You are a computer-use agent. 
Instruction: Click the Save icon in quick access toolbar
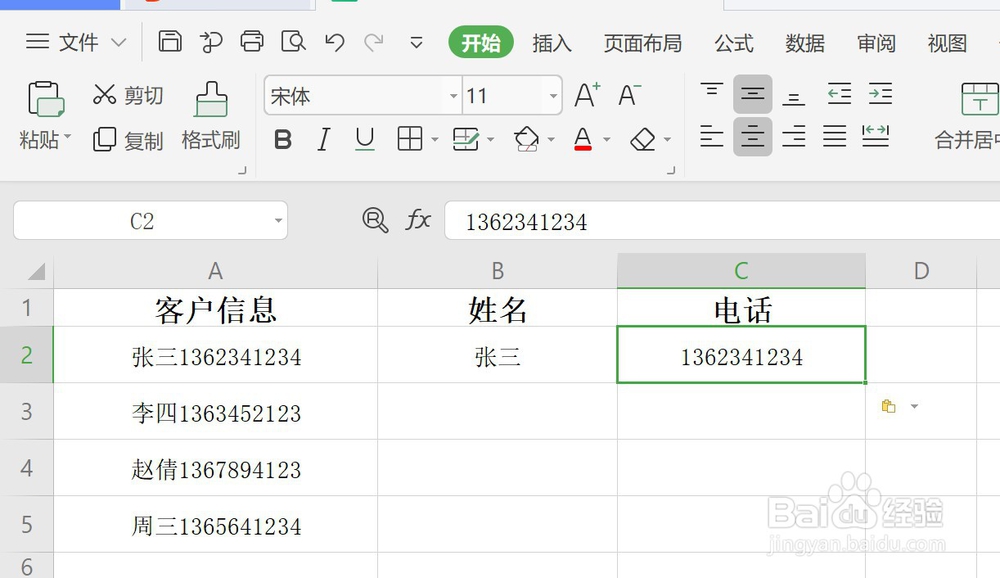pyautogui.click(x=170, y=42)
